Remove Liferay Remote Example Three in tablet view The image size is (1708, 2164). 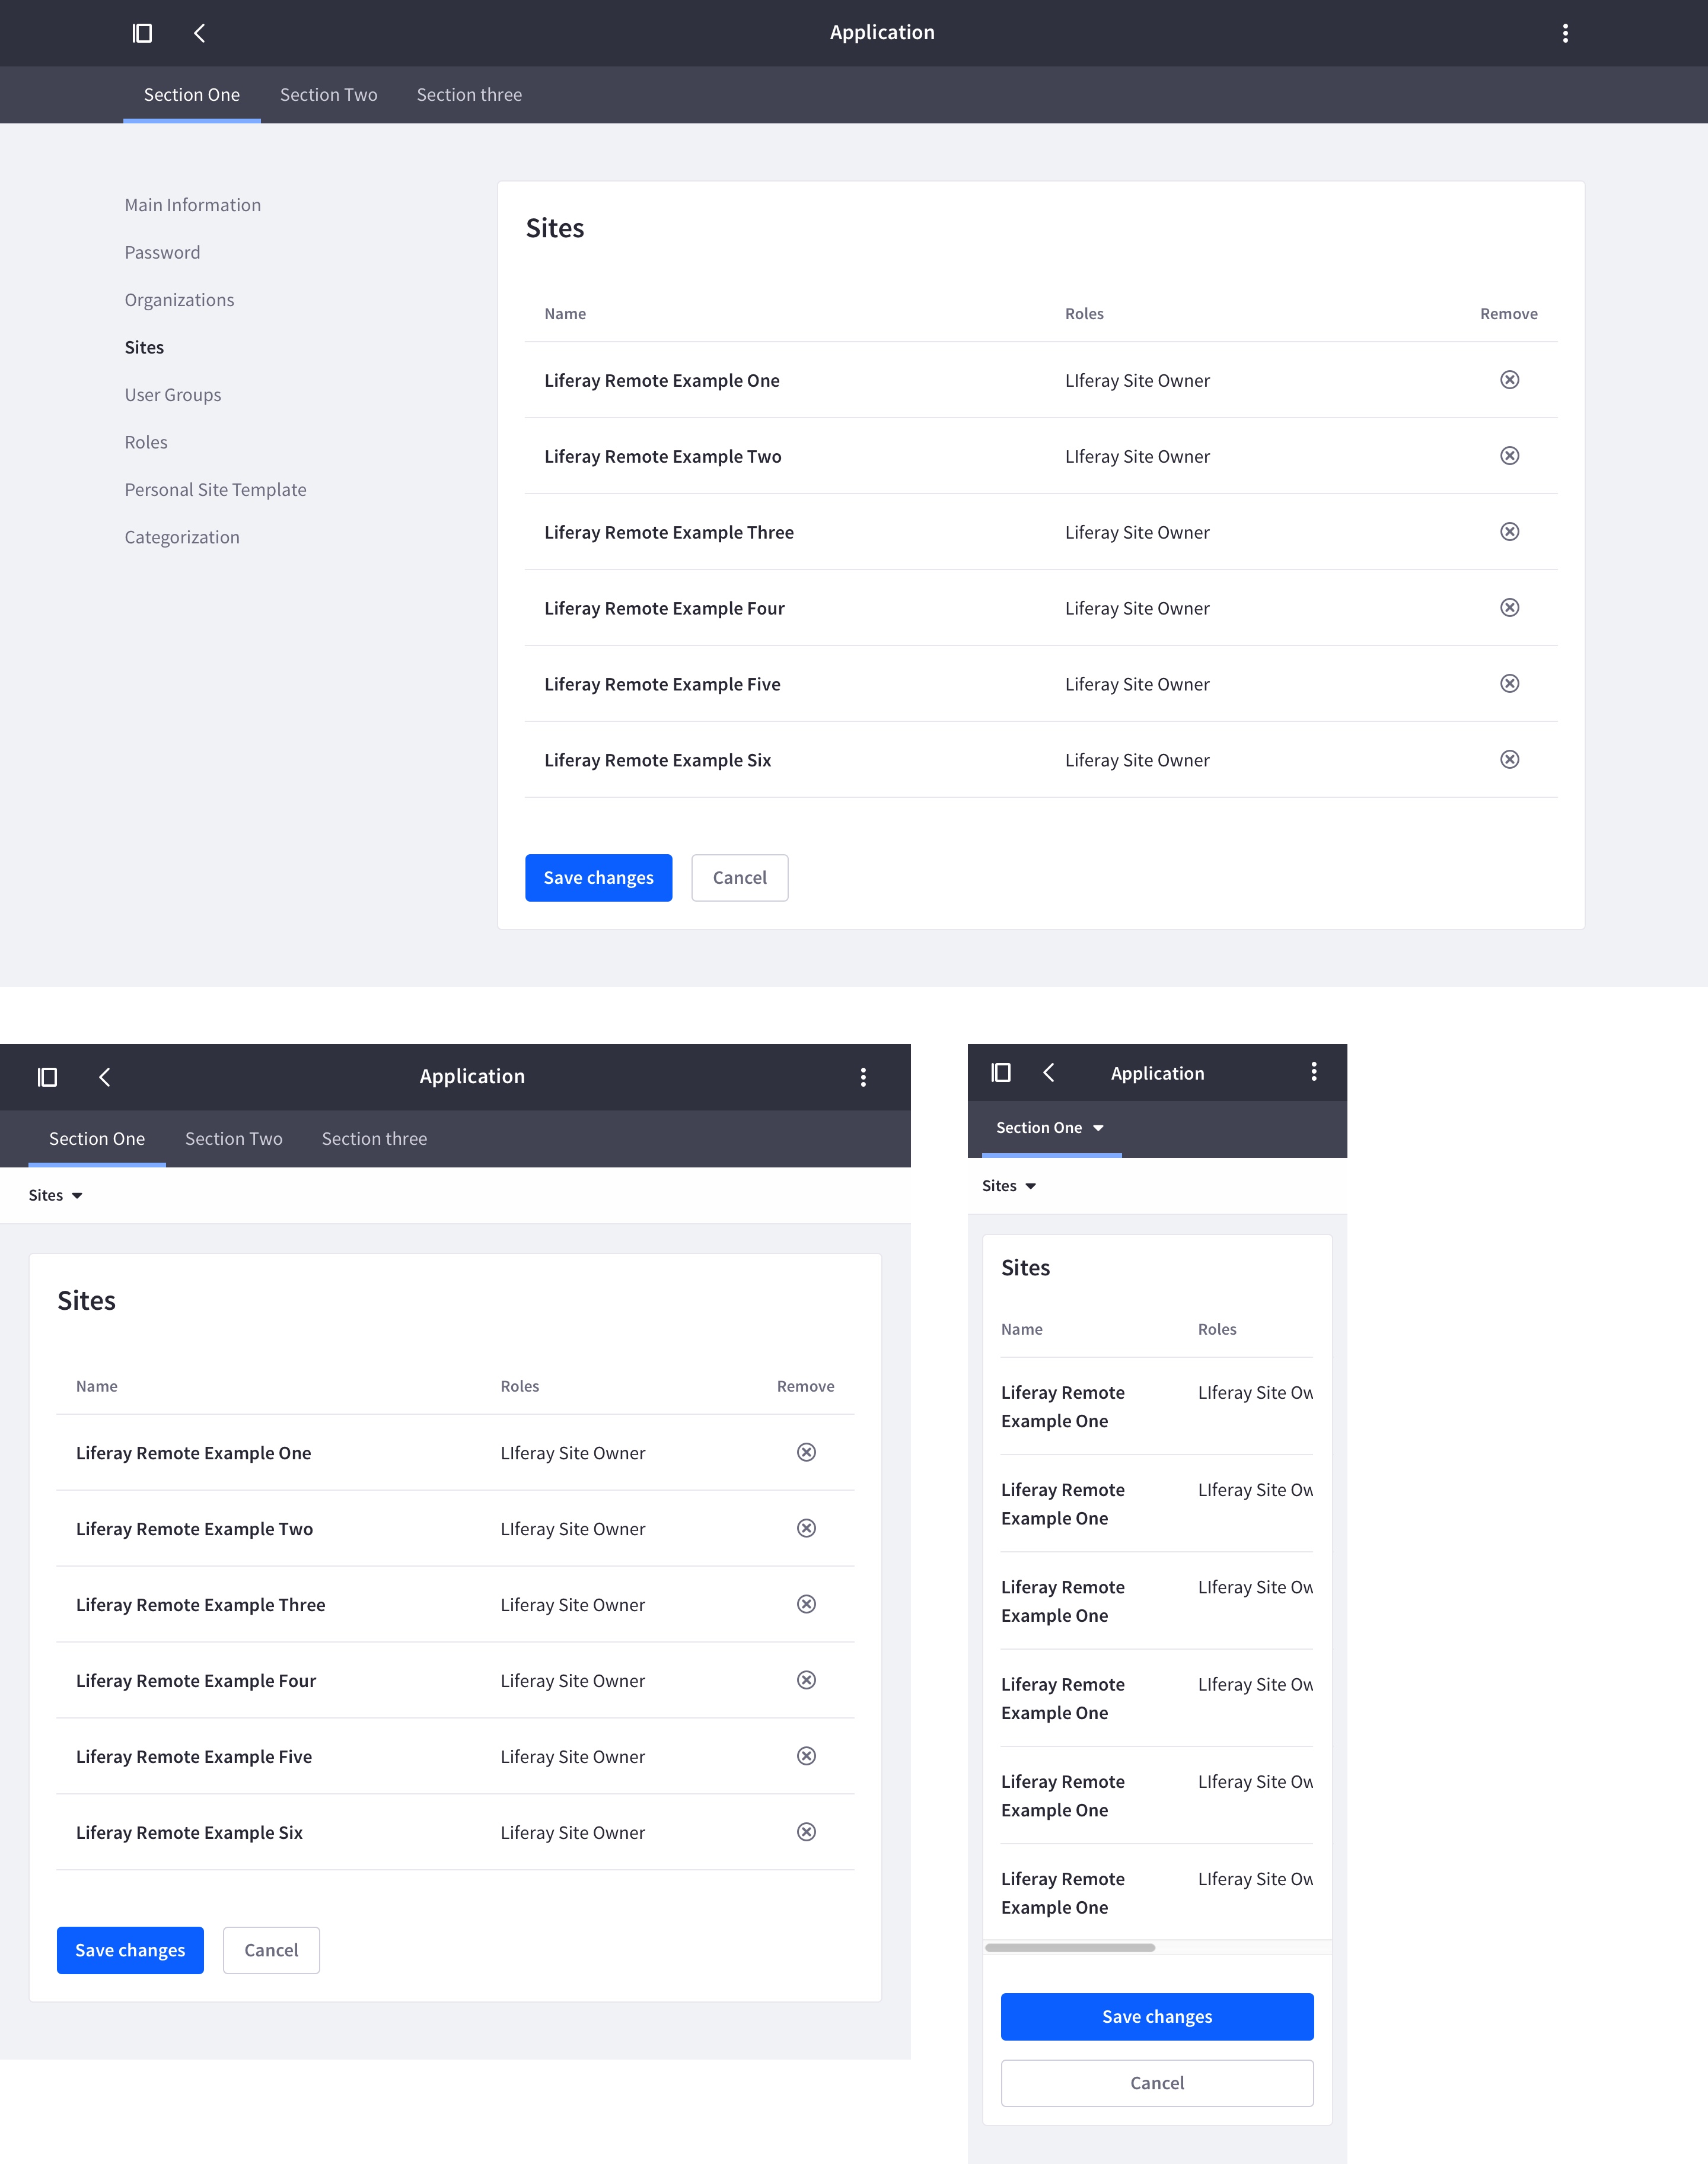(806, 1604)
